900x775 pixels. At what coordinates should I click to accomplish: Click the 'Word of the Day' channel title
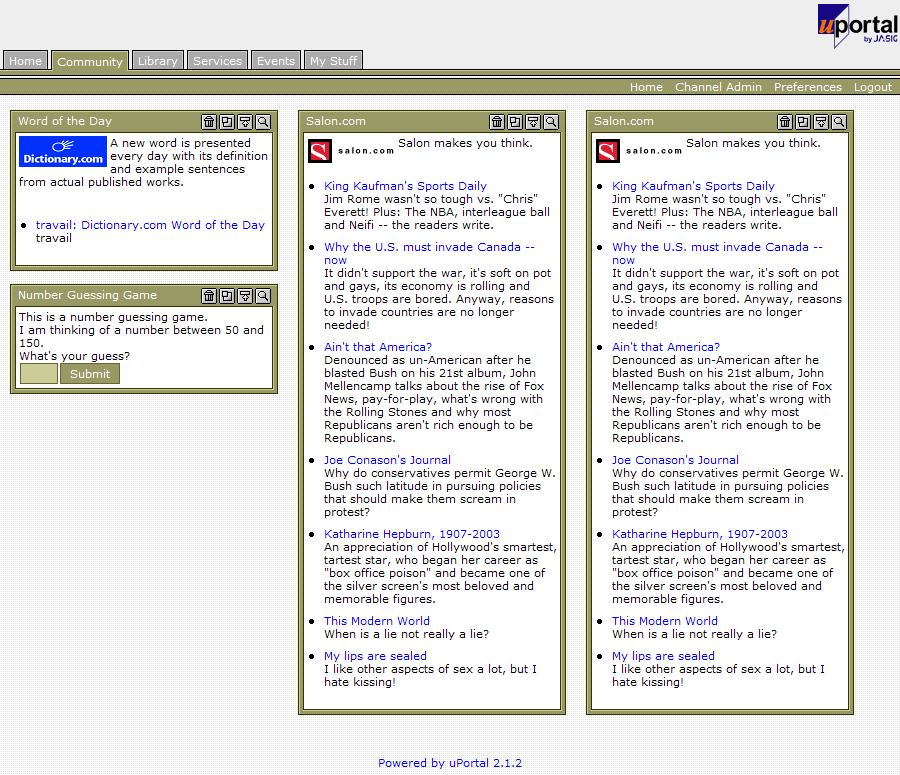(x=65, y=121)
